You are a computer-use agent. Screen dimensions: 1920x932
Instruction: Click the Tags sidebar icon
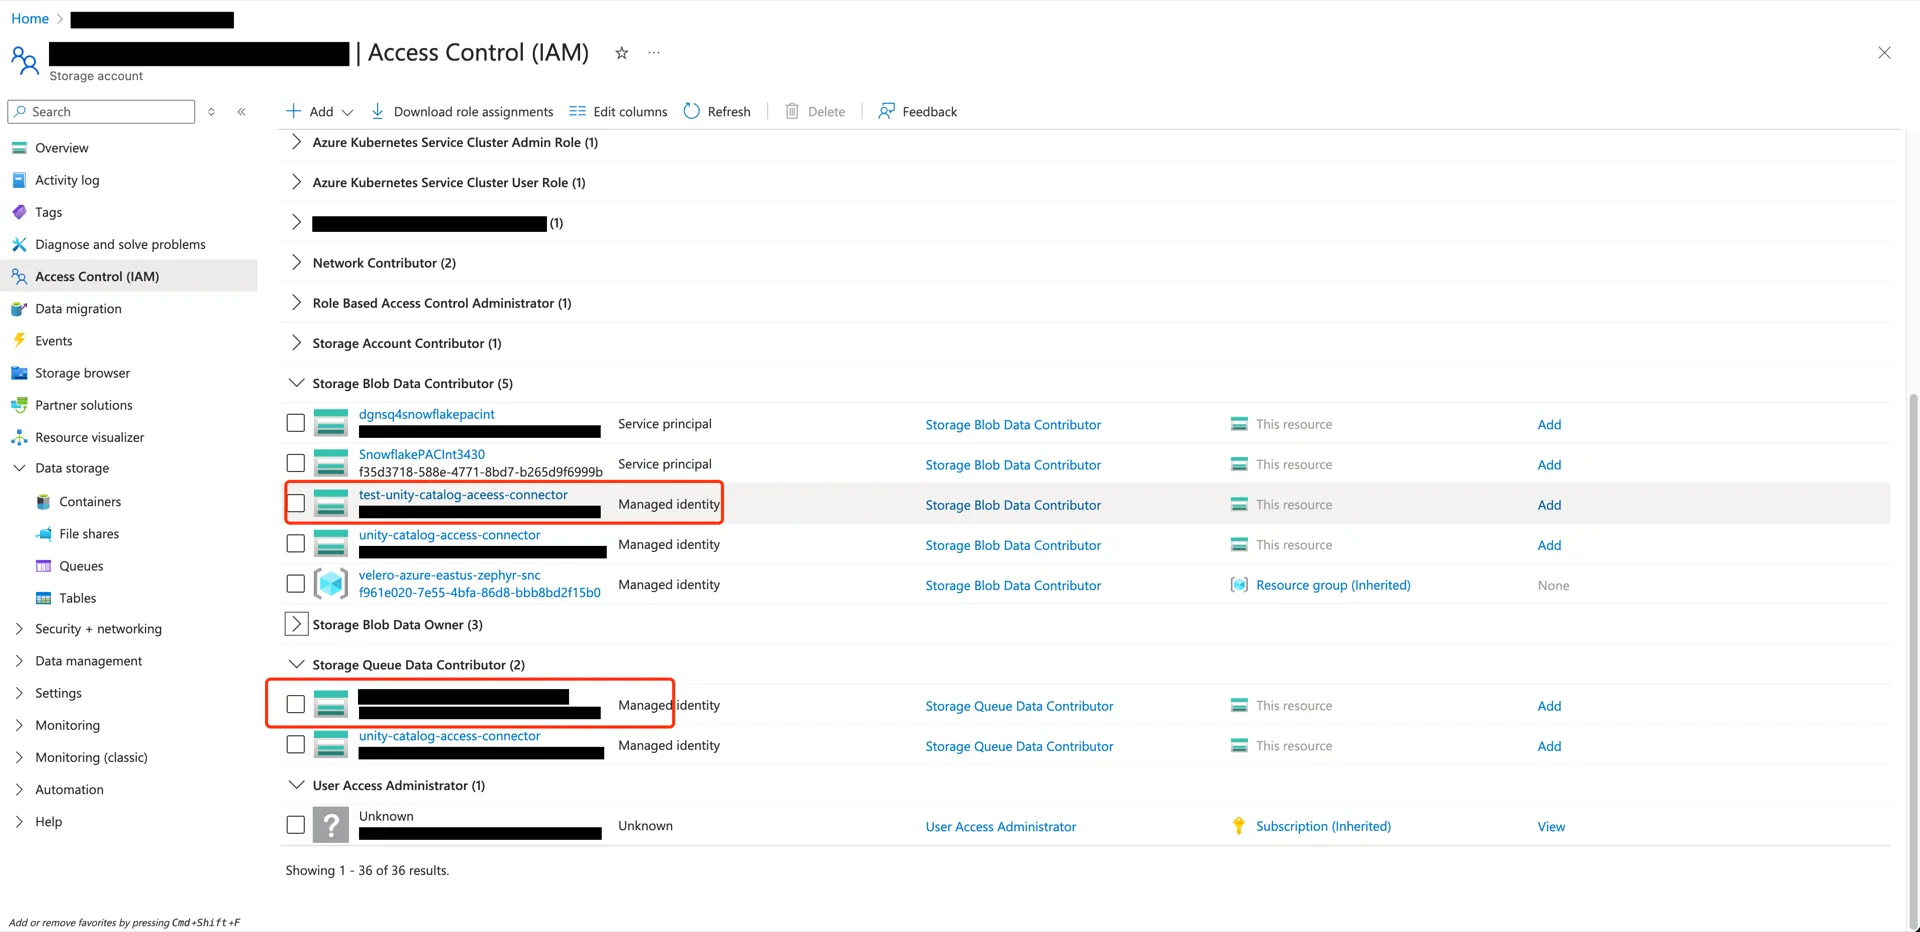(19, 212)
